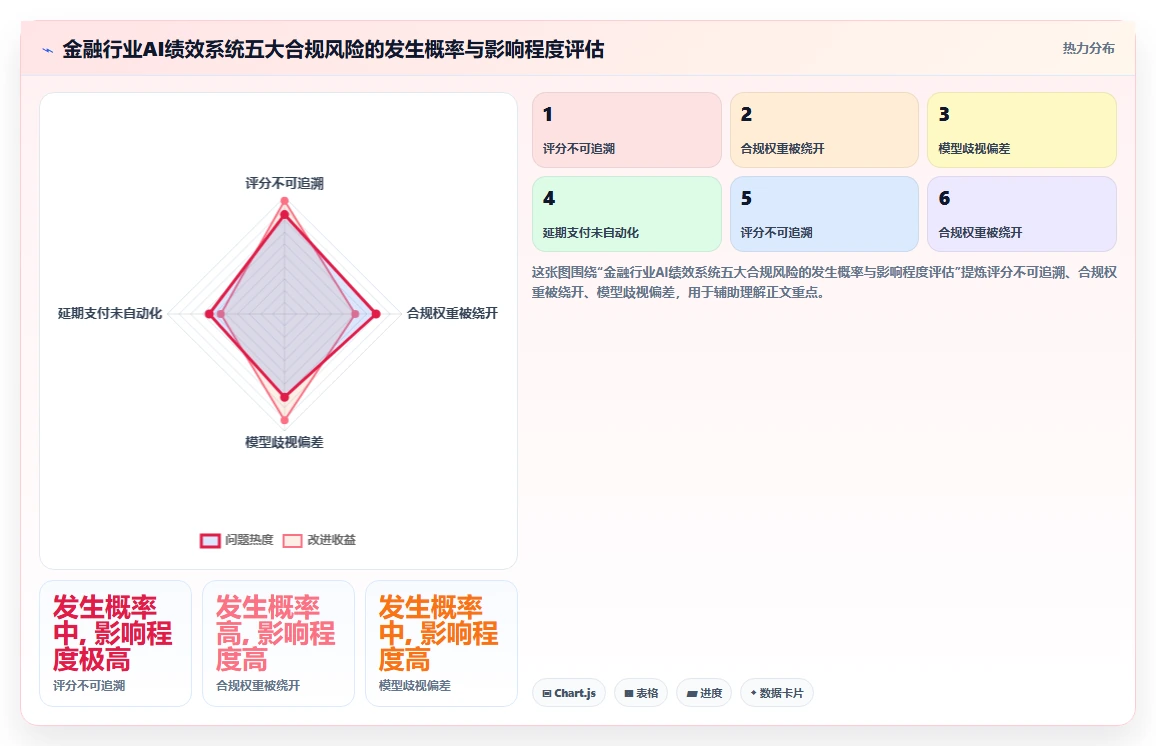This screenshot has height=746, width=1156.
Task: Toggle the 问题热度 legend swatch
Action: click(210, 540)
